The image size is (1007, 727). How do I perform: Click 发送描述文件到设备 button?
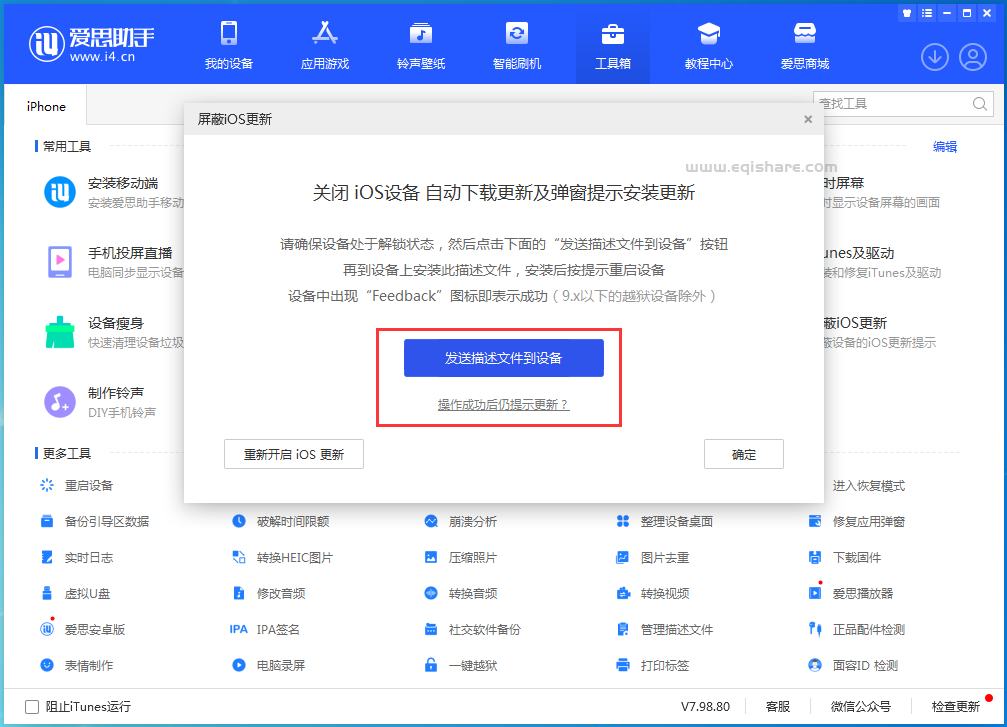coord(502,357)
